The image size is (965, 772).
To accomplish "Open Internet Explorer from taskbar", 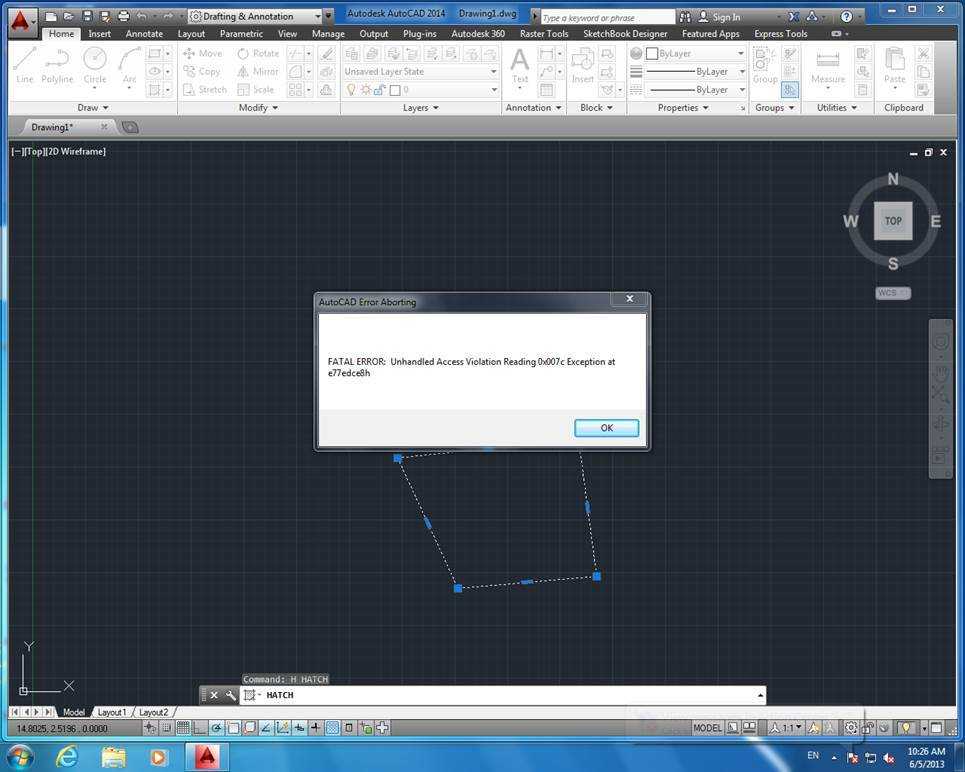I will (66, 757).
